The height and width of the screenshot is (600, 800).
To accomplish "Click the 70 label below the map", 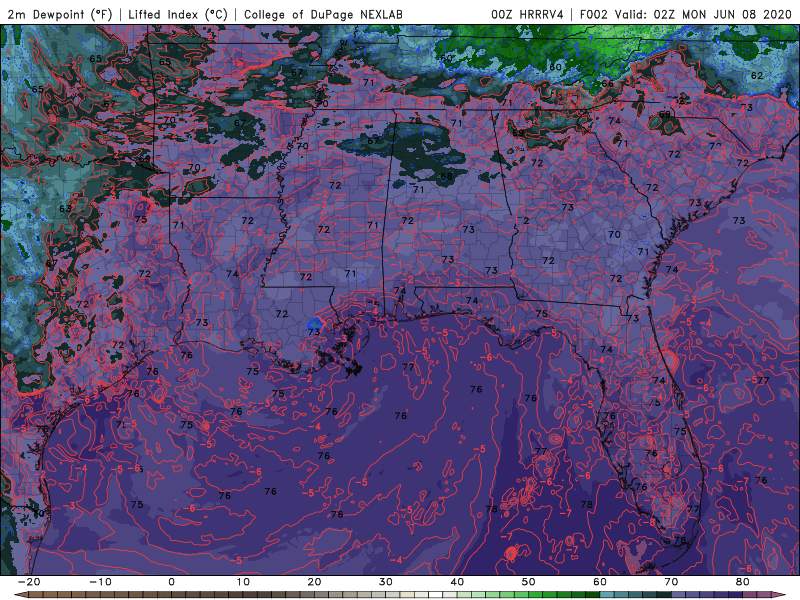I will tap(671, 582).
